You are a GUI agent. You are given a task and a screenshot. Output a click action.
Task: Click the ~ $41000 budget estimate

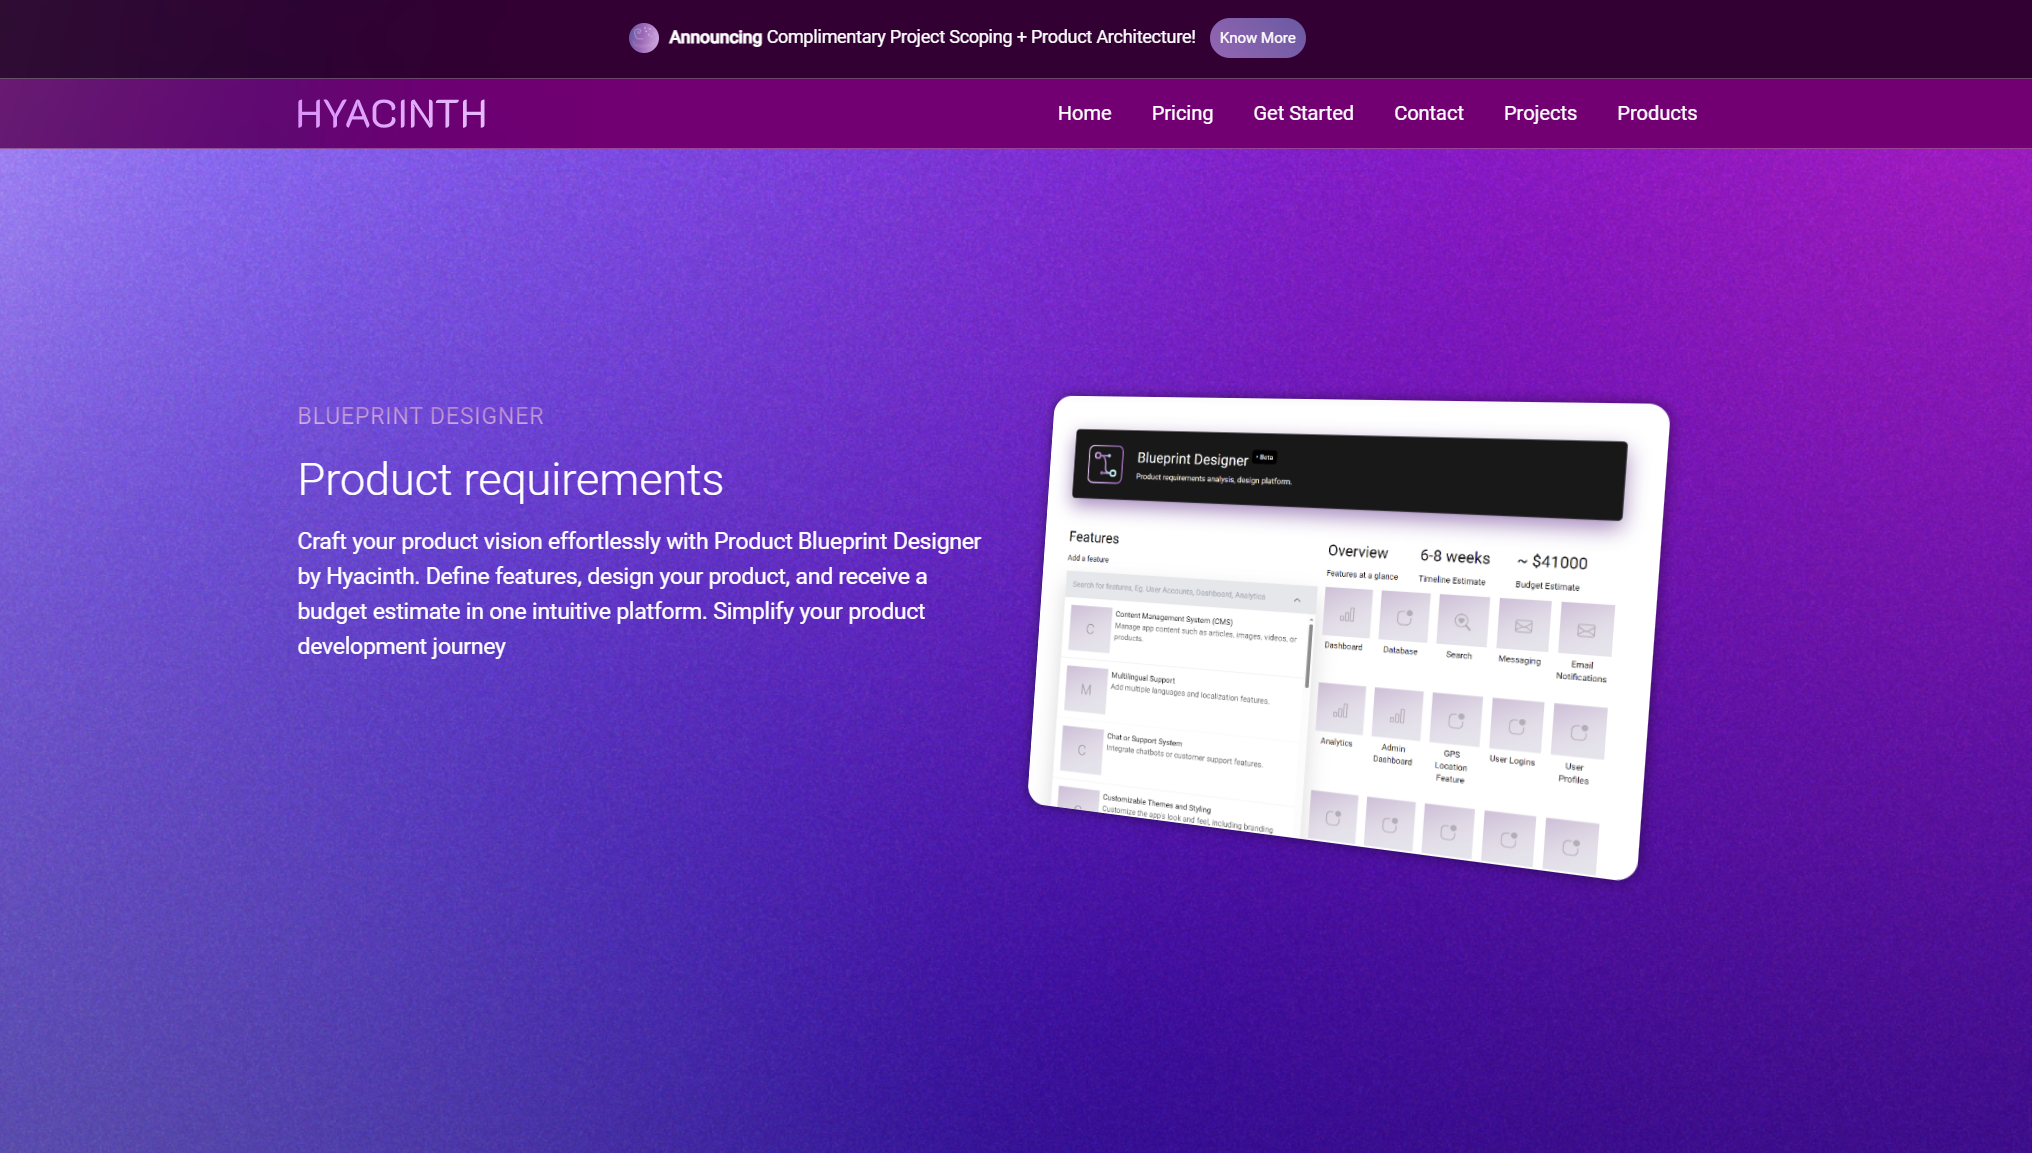(x=1552, y=562)
